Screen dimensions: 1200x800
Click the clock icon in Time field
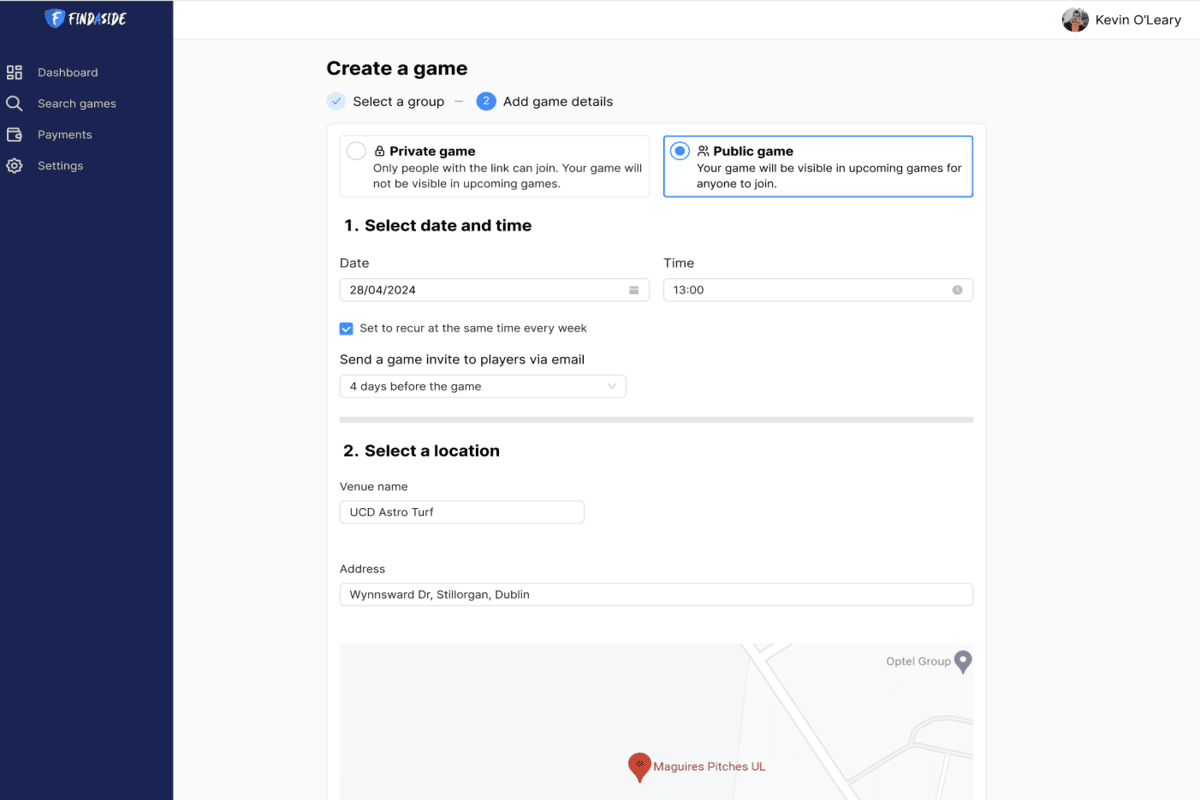pyautogui.click(x=957, y=290)
